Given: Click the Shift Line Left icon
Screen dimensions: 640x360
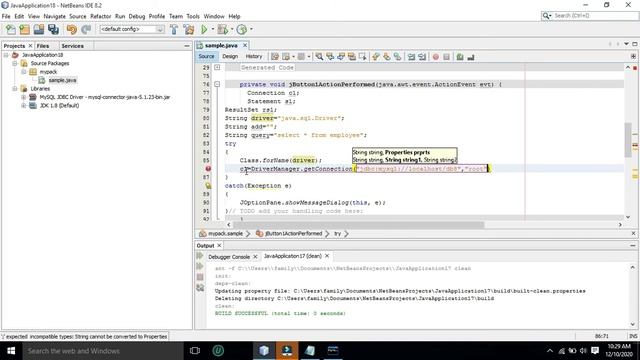Looking at the screenshot, I should pos(411,57).
